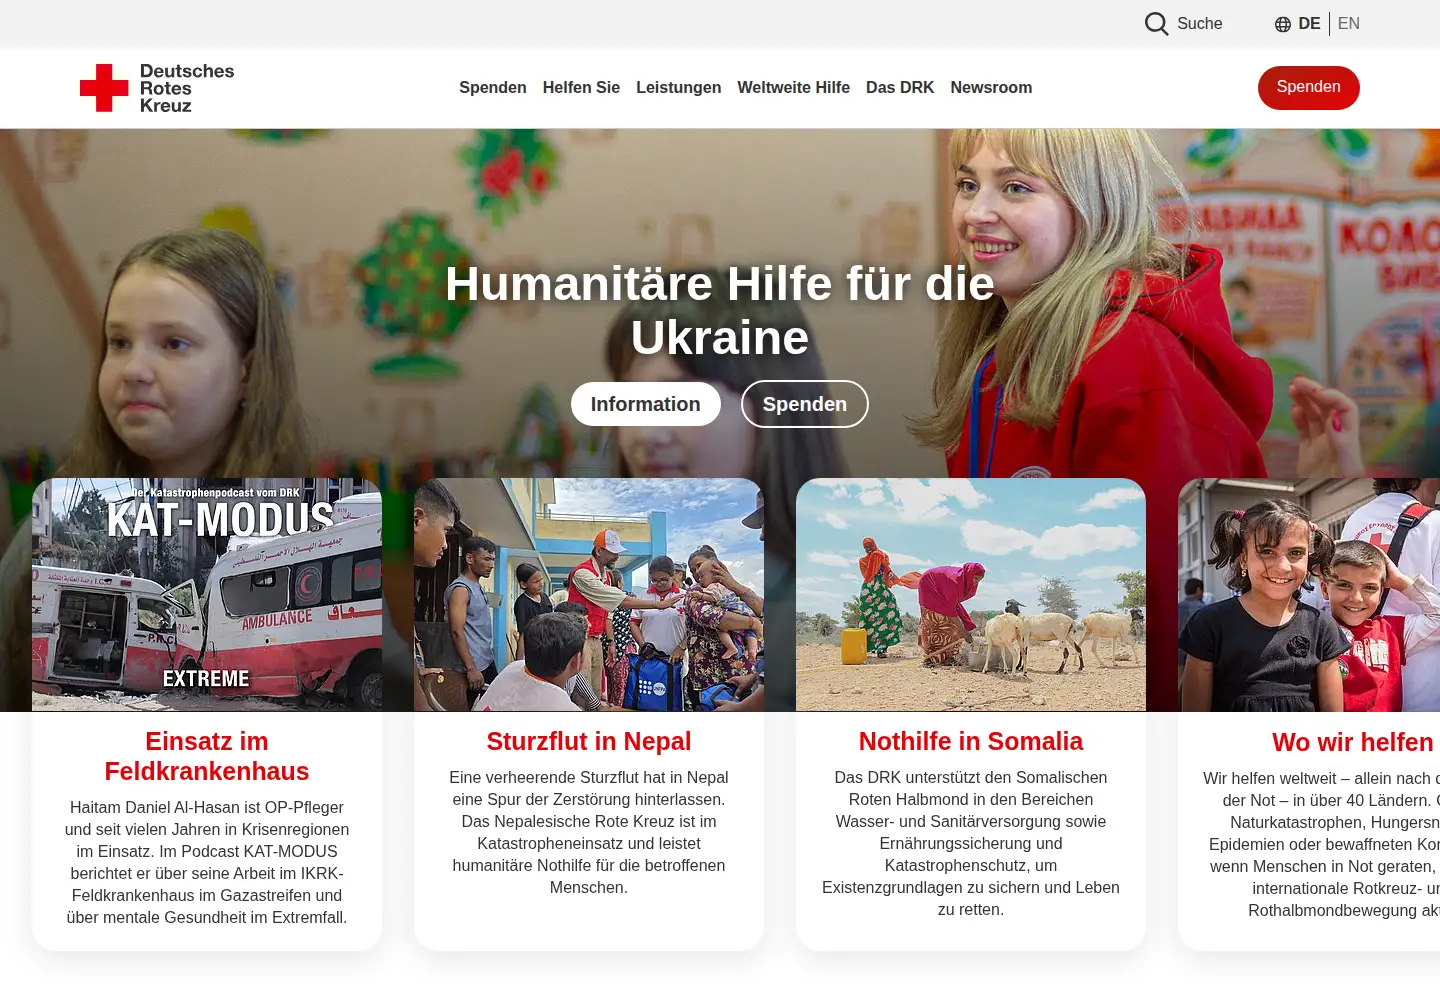Click the 'Eine verheerende Sturzflut' description text

[589, 832]
